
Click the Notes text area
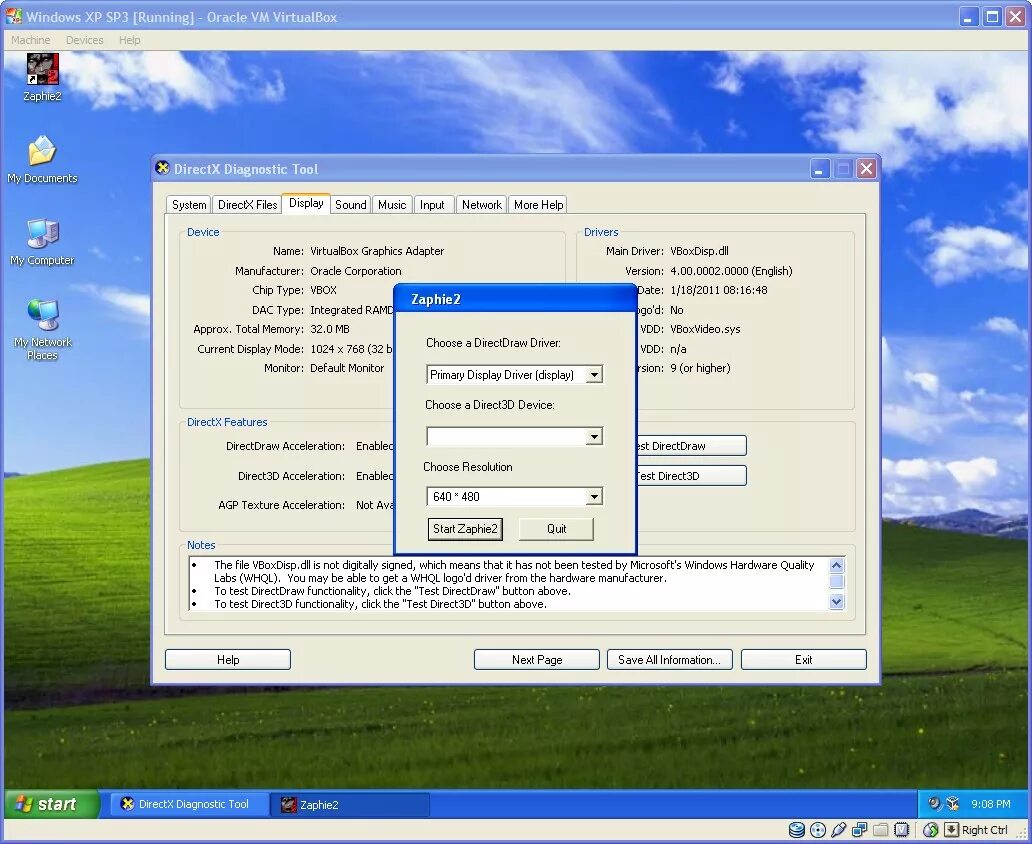click(509, 584)
